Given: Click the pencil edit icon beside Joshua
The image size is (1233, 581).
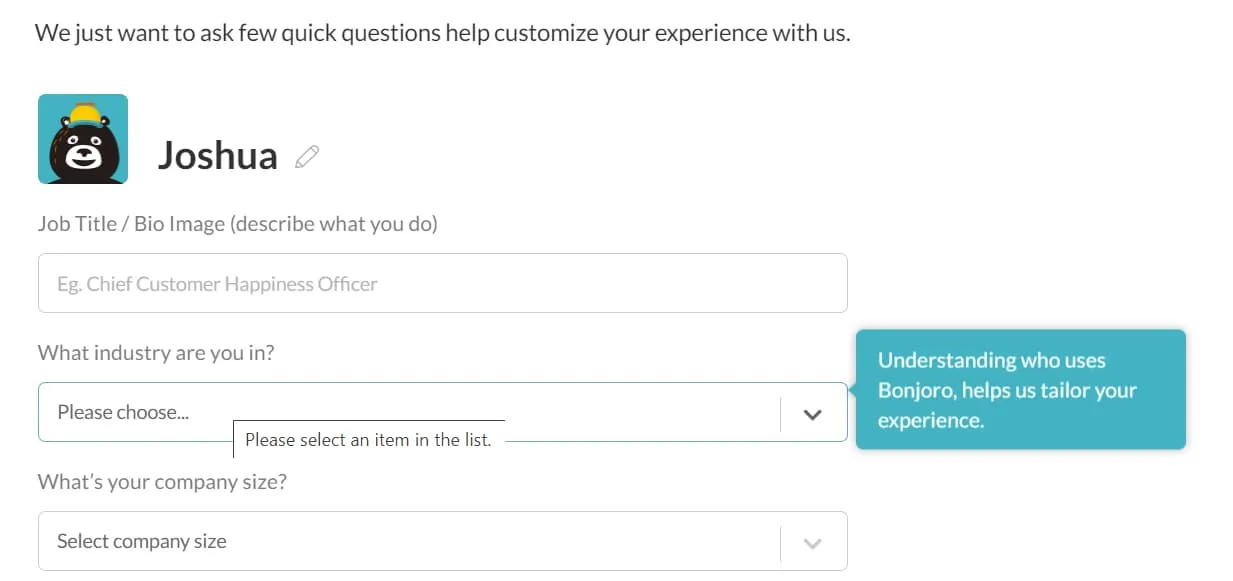Looking at the screenshot, I should tap(307, 157).
